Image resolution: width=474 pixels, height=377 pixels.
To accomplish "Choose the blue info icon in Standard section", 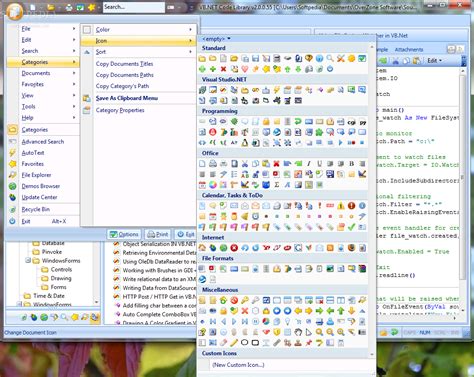I will tap(319, 59).
